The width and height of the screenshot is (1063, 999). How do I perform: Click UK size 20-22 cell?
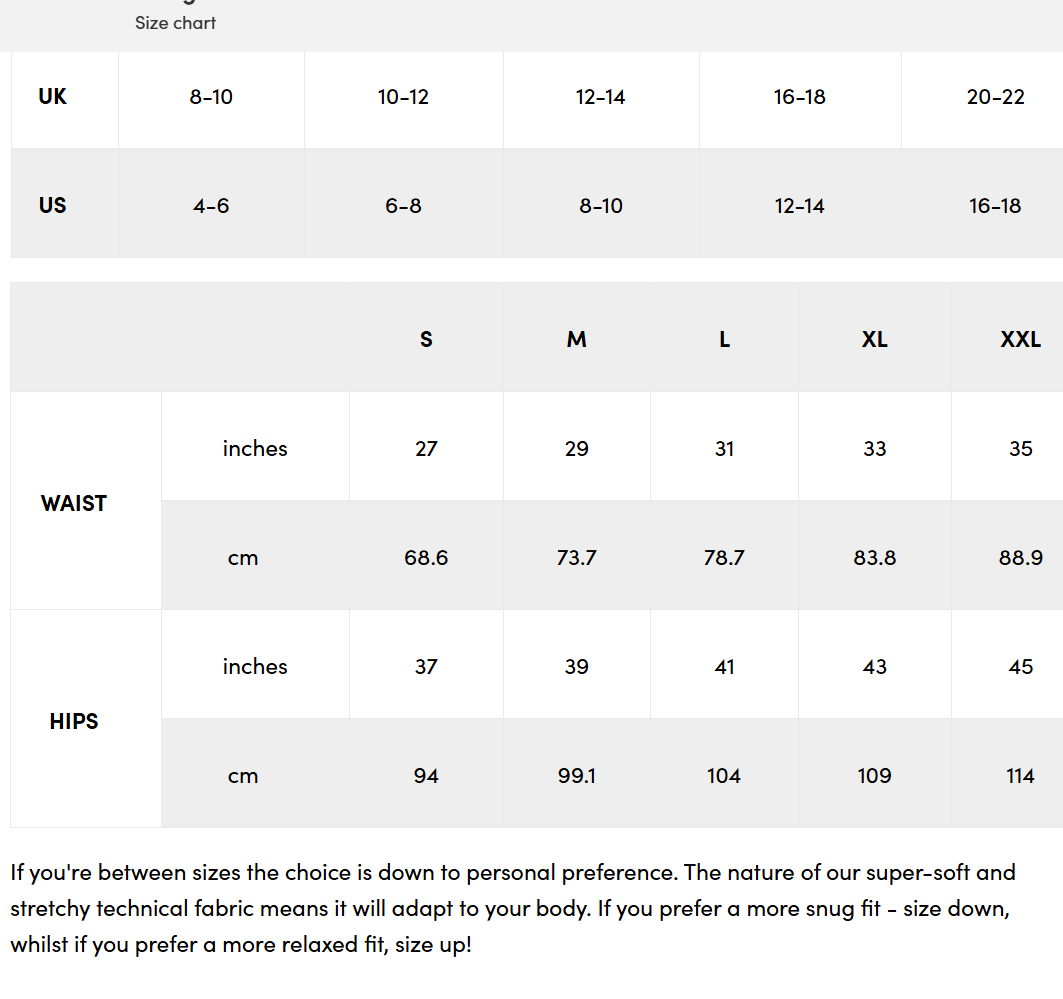coord(995,97)
